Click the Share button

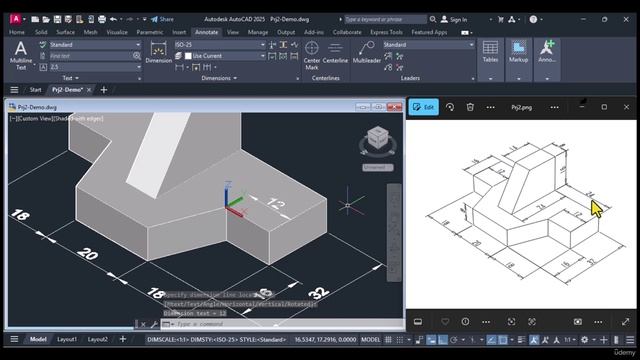(x=162, y=19)
